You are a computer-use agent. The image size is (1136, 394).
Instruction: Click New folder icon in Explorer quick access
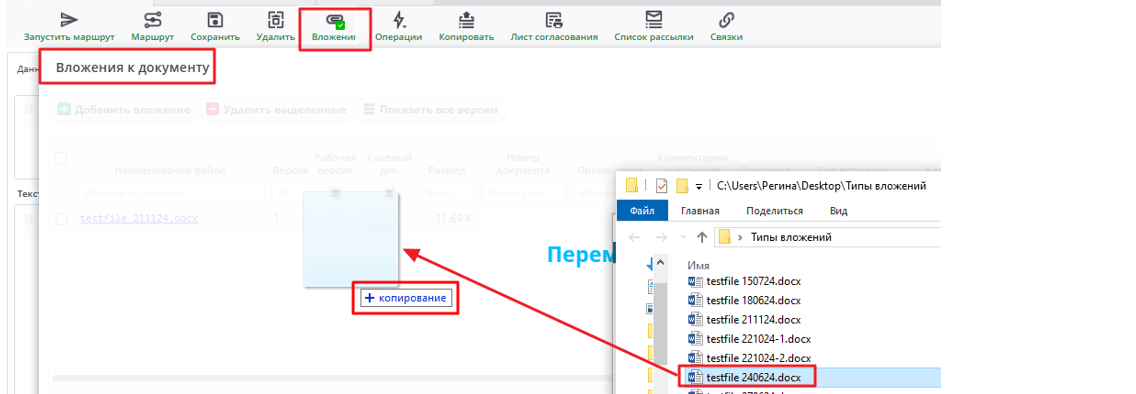tap(682, 185)
